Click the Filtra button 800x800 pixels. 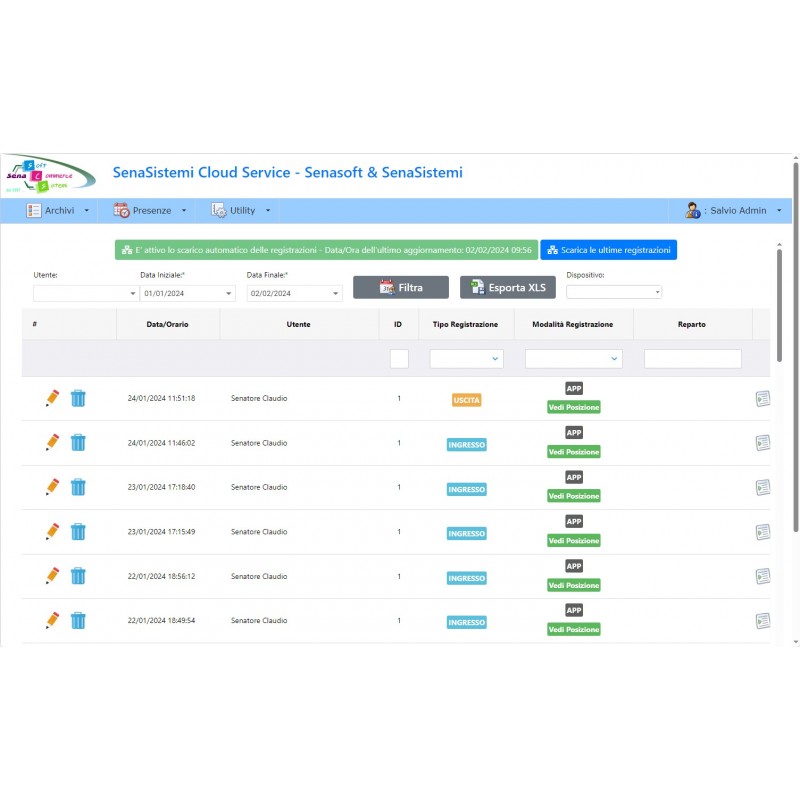tap(401, 287)
